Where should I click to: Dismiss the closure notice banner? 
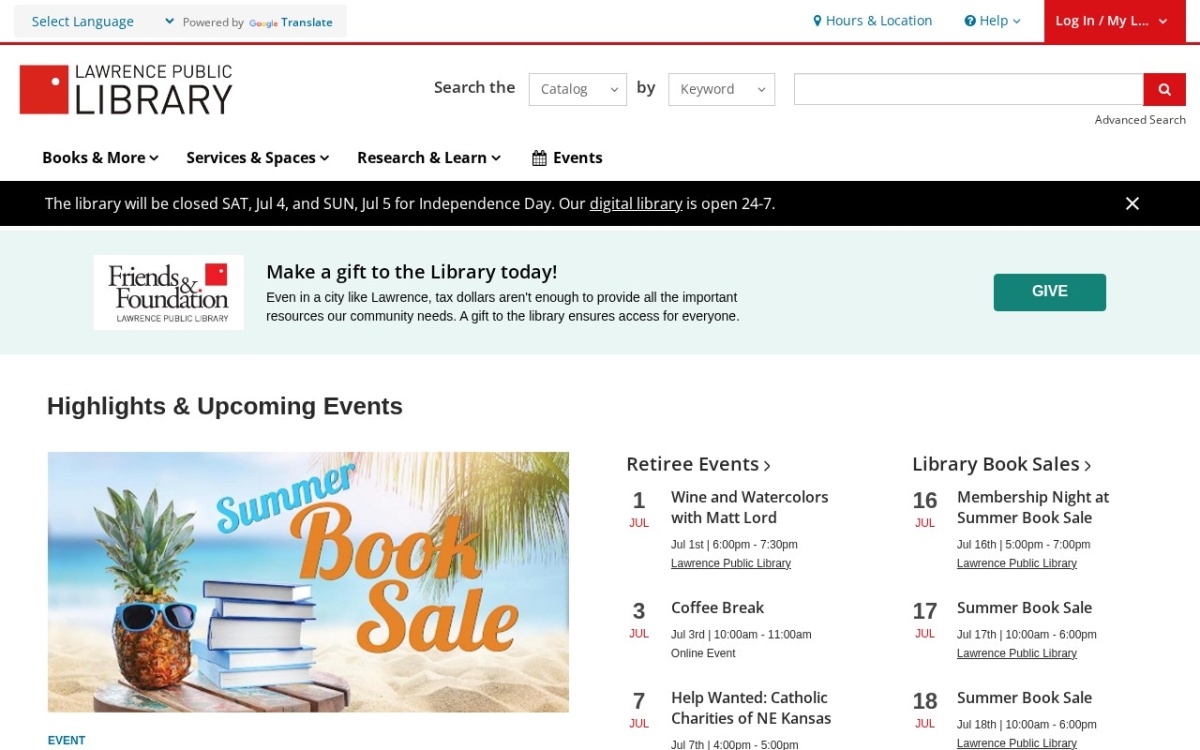(1132, 203)
